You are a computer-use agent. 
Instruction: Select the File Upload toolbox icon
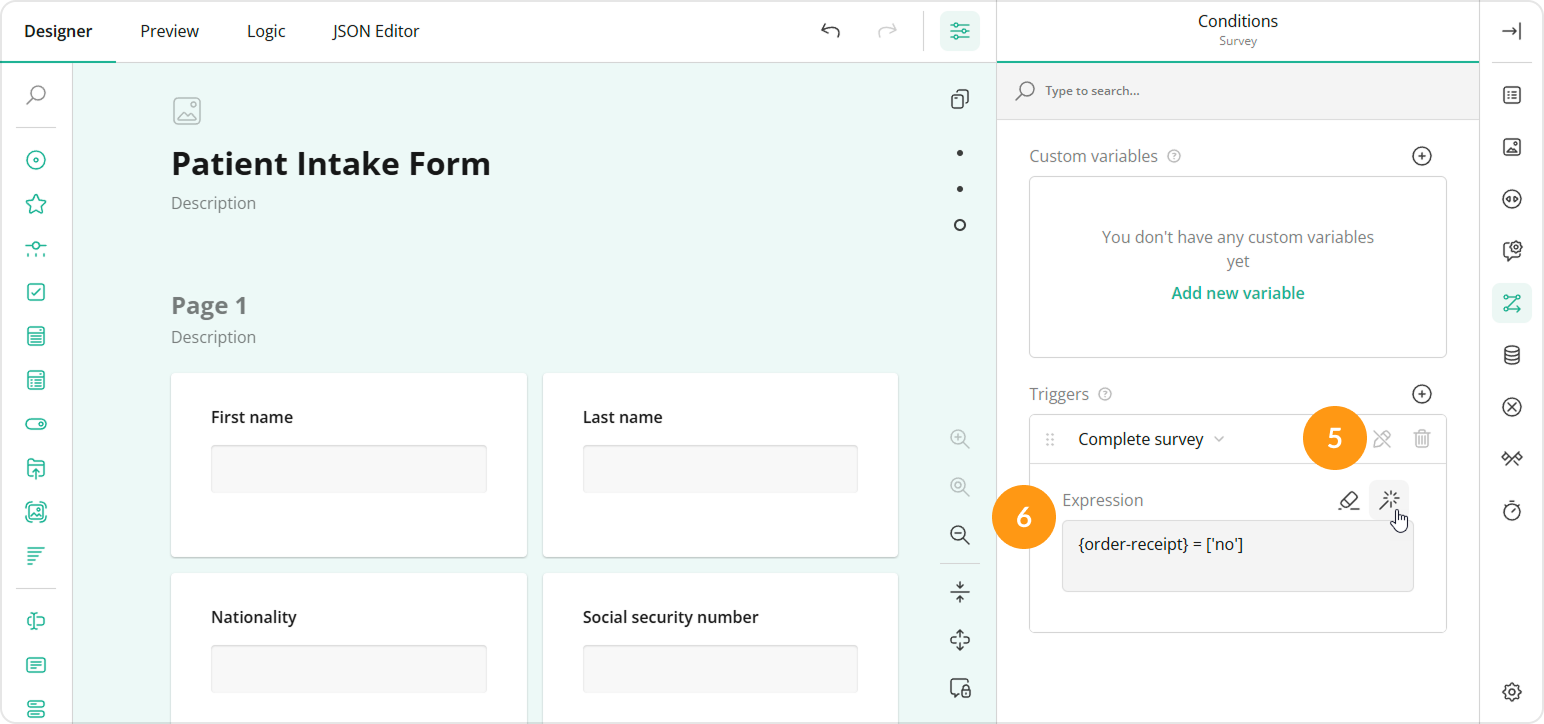point(35,467)
